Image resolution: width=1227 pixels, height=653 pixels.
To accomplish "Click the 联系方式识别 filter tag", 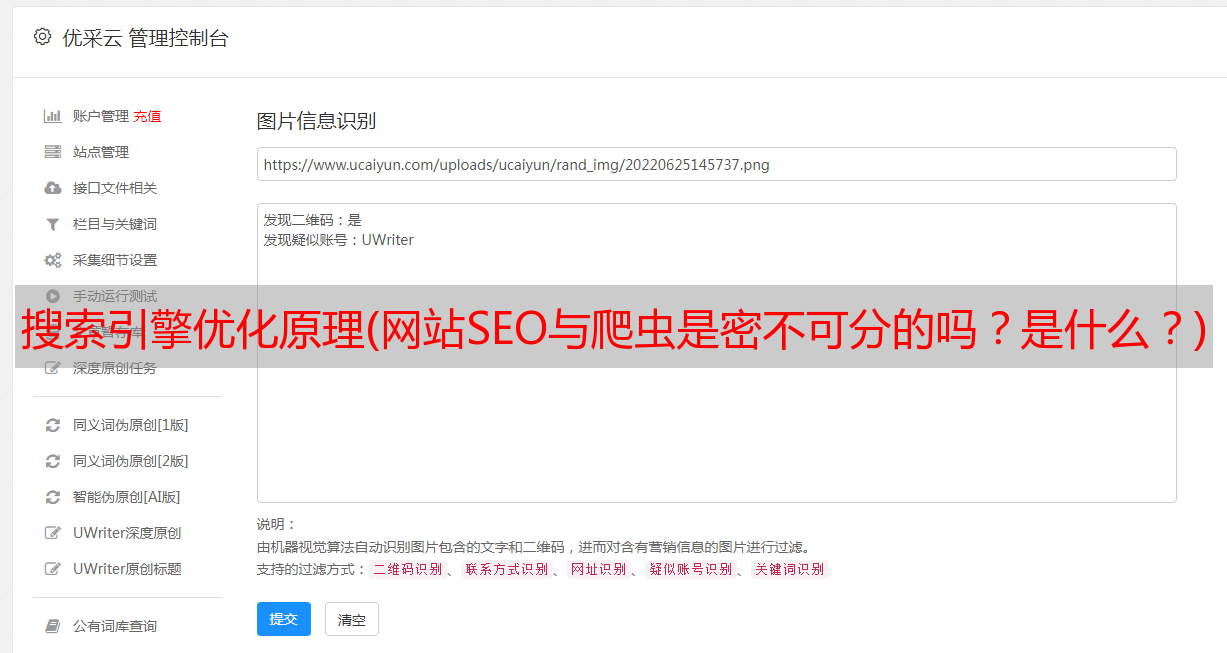I will pos(506,569).
